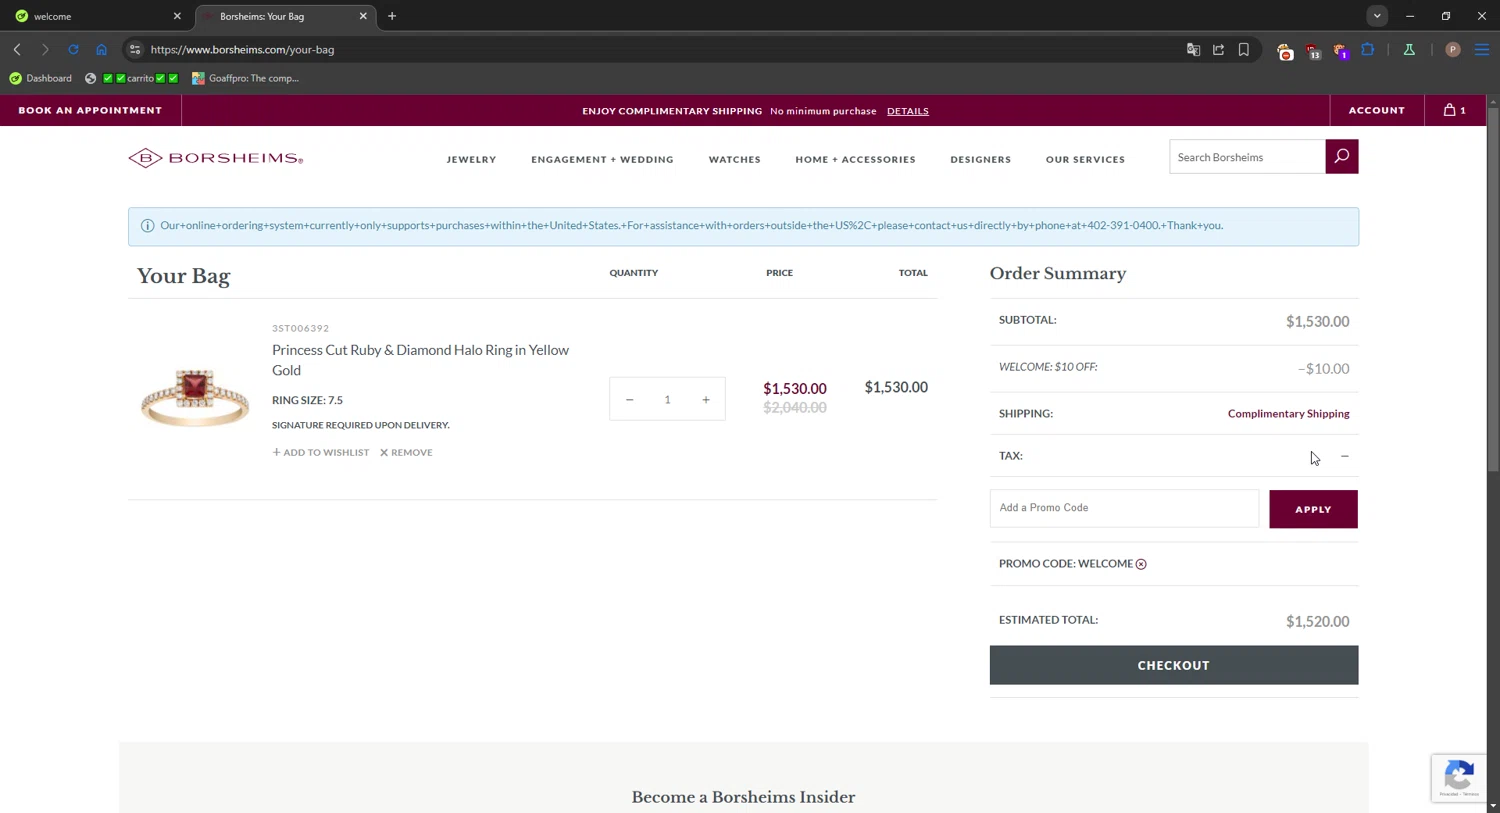Click the quantity value field
The height and width of the screenshot is (813, 1500).
click(x=667, y=400)
